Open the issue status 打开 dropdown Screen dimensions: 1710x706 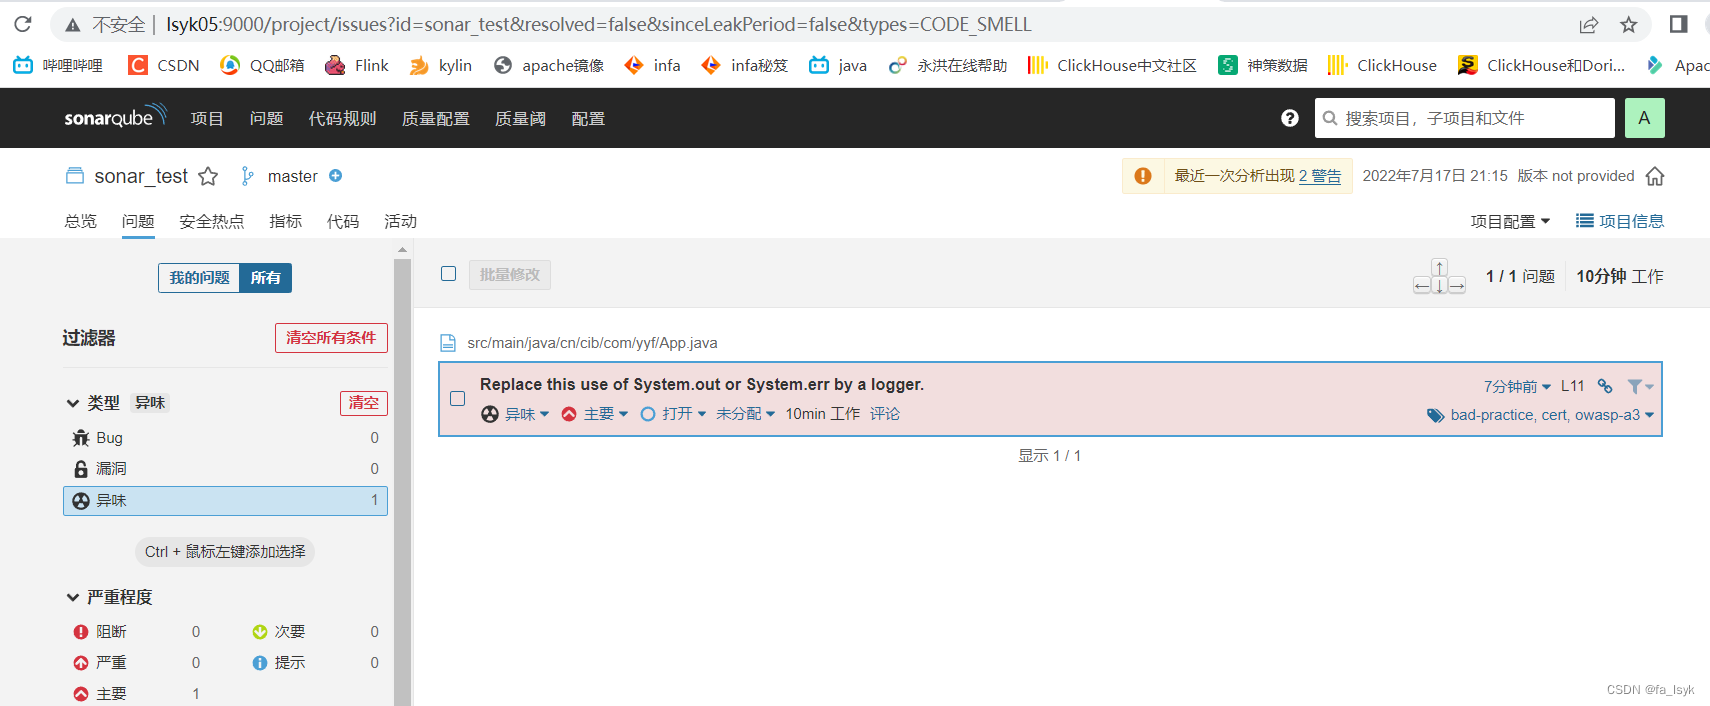[x=674, y=414]
